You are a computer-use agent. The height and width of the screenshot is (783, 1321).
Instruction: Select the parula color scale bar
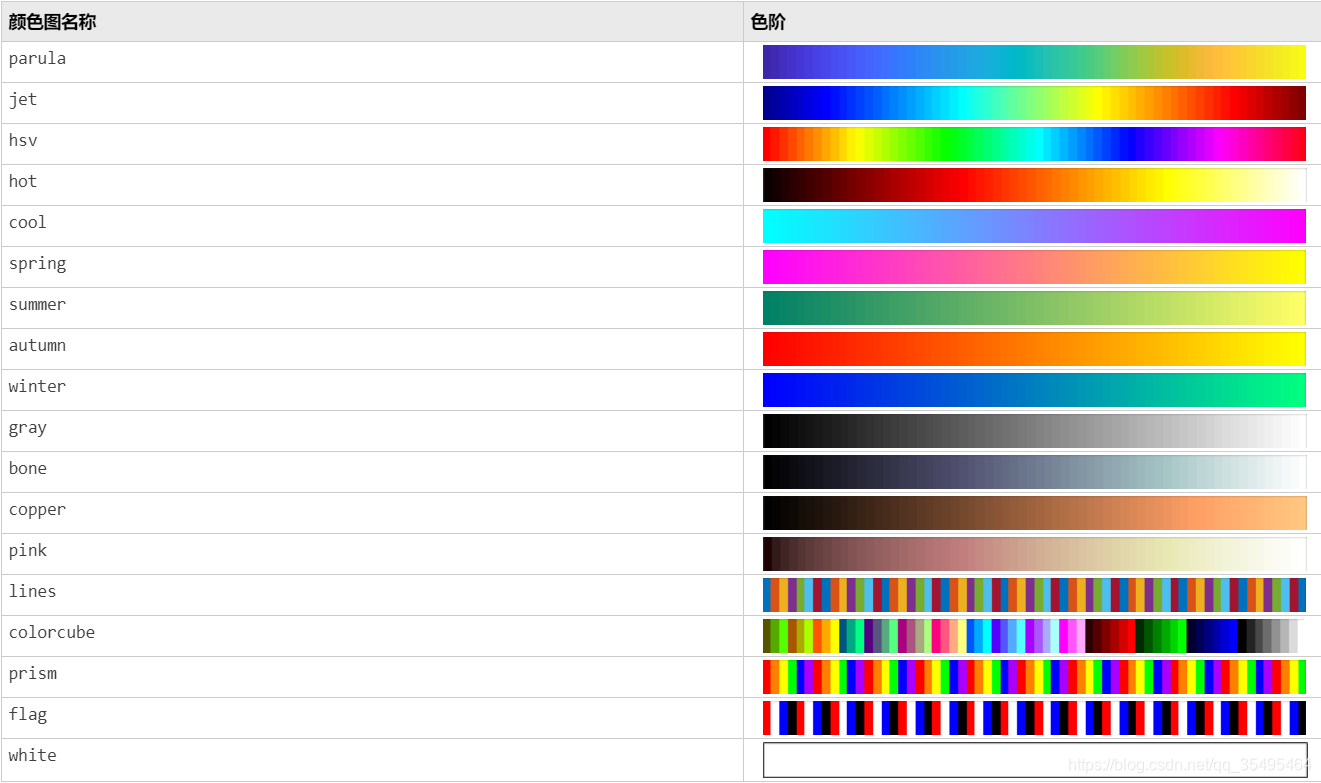pyautogui.click(x=1034, y=62)
